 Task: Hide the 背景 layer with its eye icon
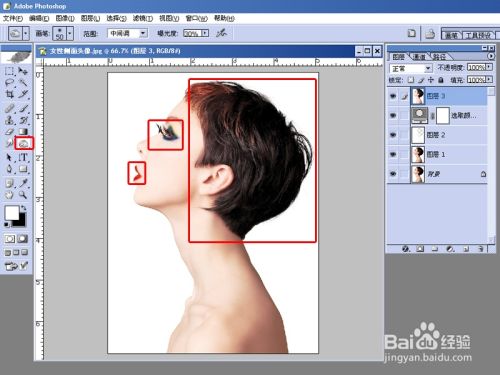pyautogui.click(x=393, y=174)
